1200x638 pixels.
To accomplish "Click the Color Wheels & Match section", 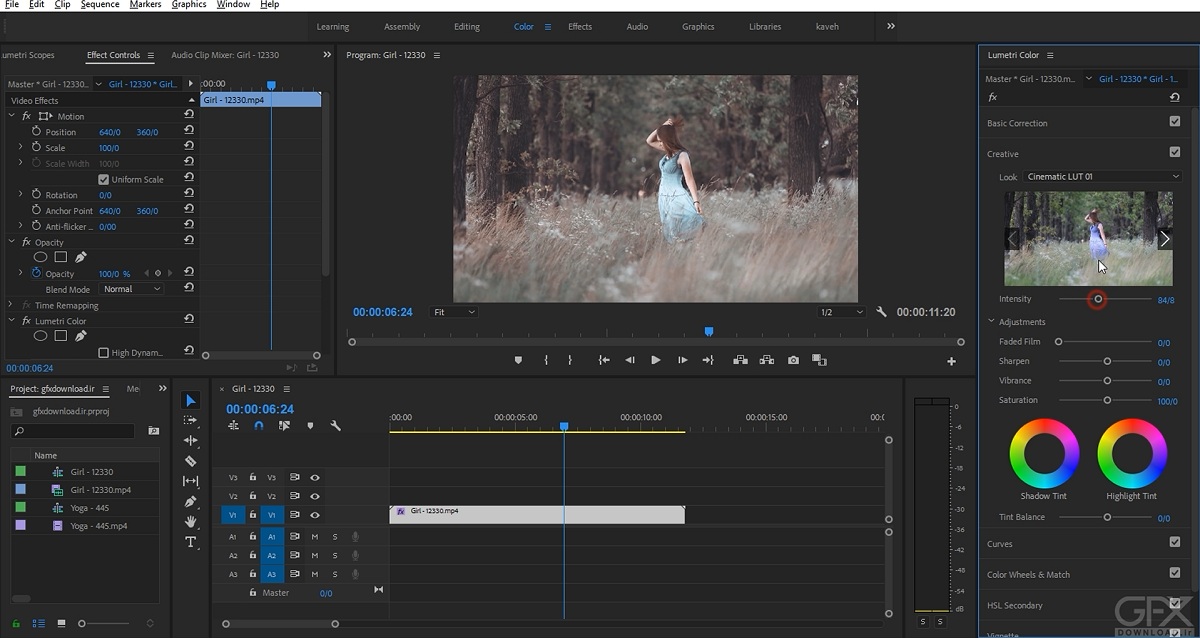I will (1028, 575).
